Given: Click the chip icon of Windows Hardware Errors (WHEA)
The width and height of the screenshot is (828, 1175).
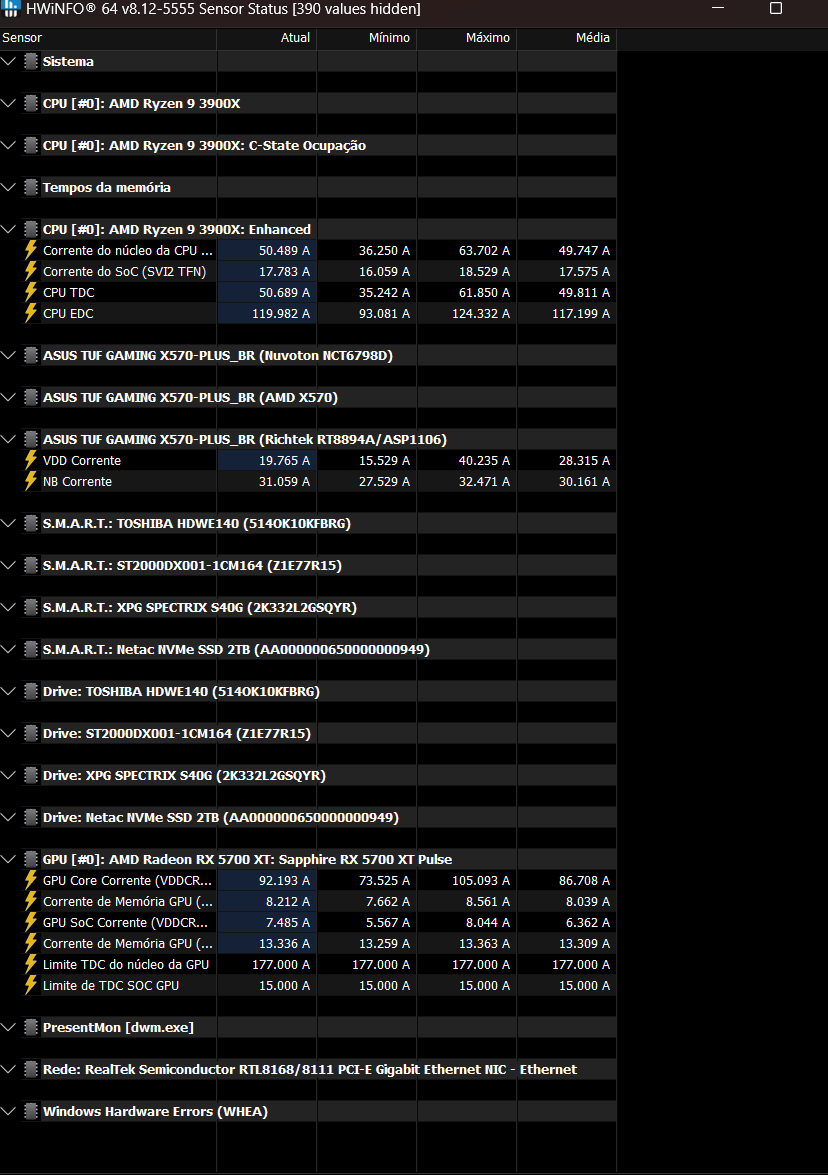Looking at the screenshot, I should [31, 1111].
